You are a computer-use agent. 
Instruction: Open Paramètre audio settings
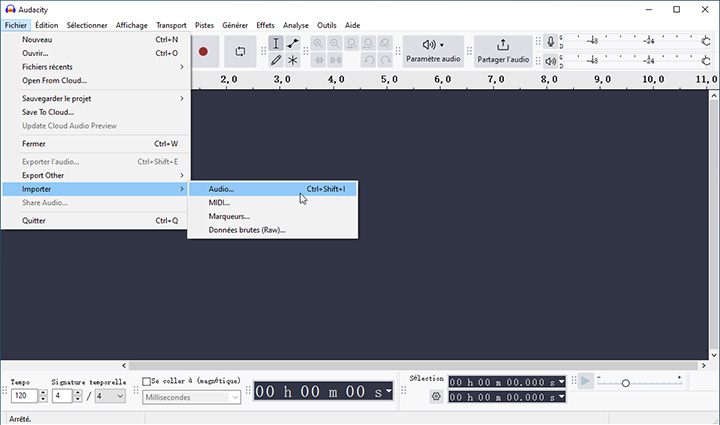pyautogui.click(x=433, y=51)
